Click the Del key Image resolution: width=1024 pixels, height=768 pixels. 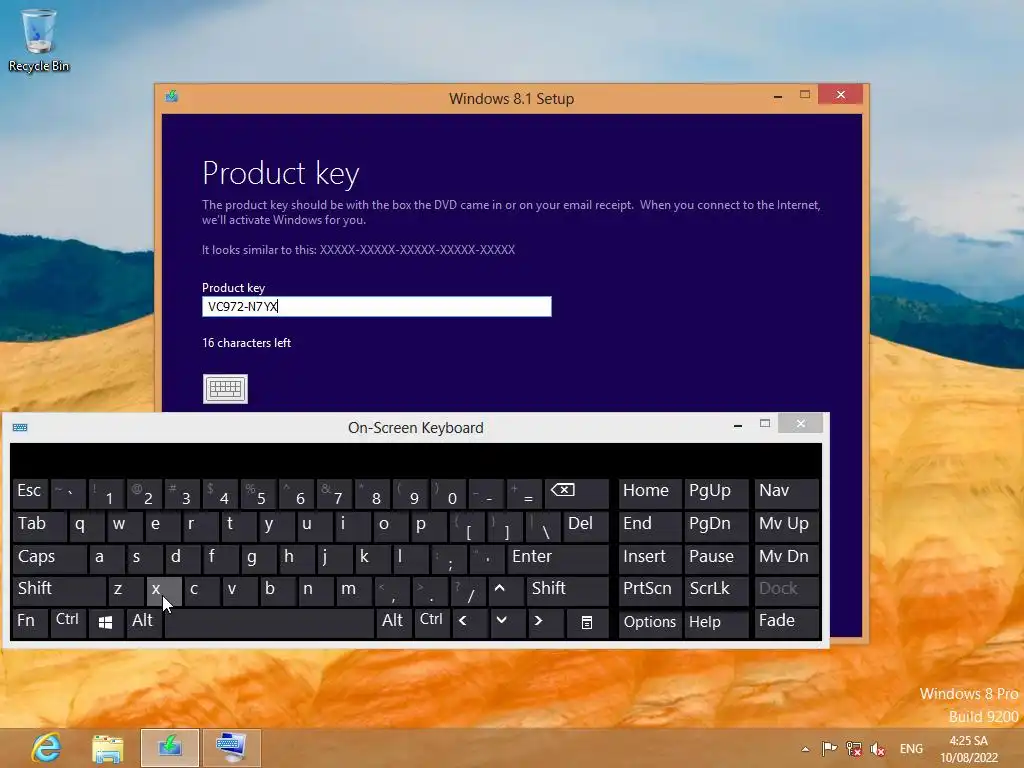(x=586, y=526)
